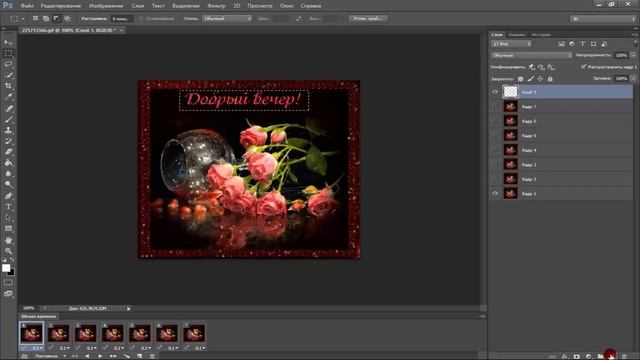This screenshot has height=360, width=640.
Task: Go to next animation frame
Action: pyautogui.click(x=113, y=356)
